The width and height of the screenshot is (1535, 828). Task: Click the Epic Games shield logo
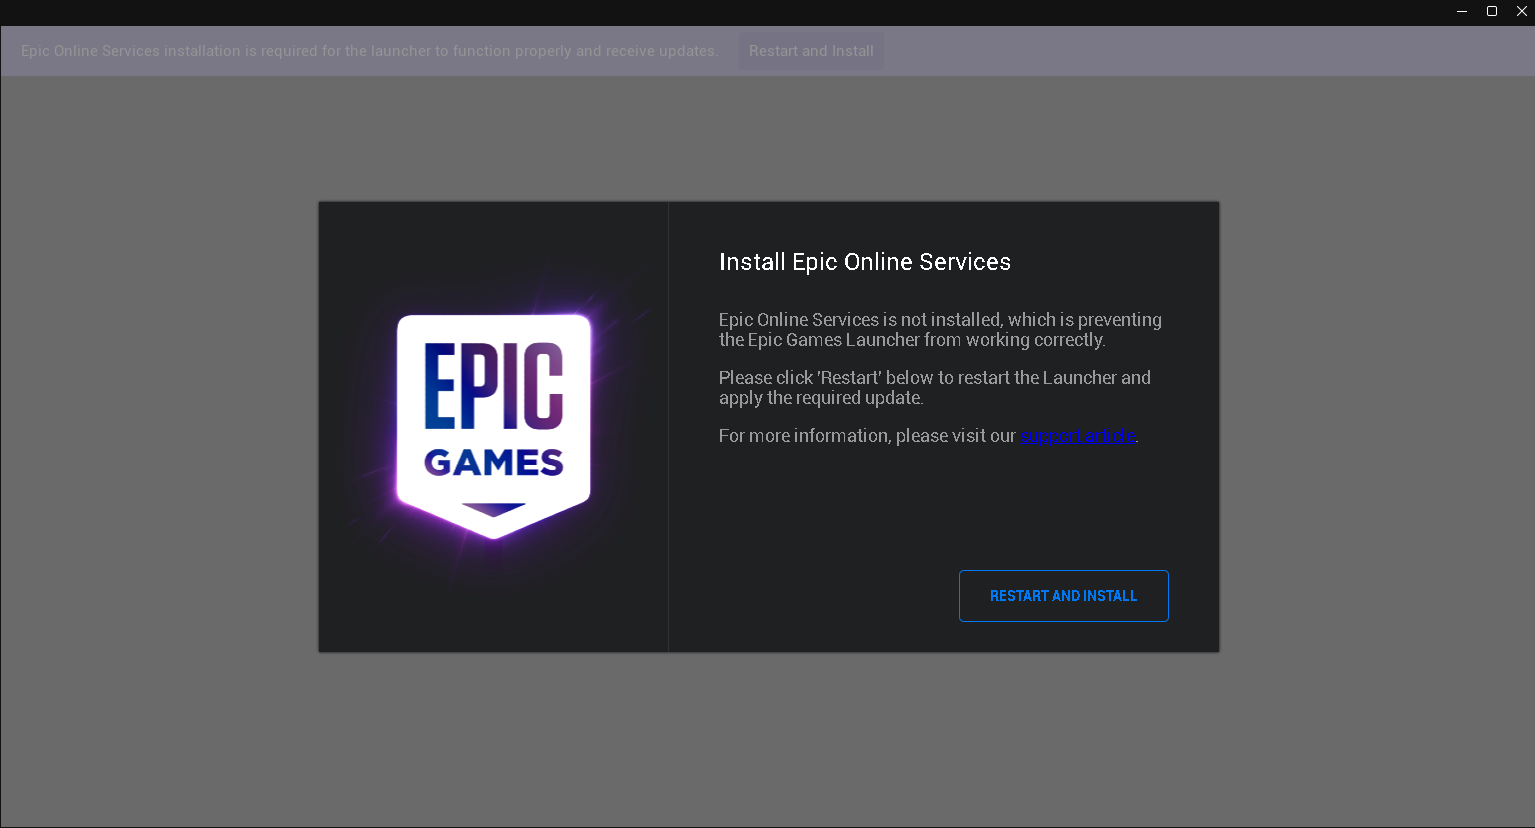494,427
